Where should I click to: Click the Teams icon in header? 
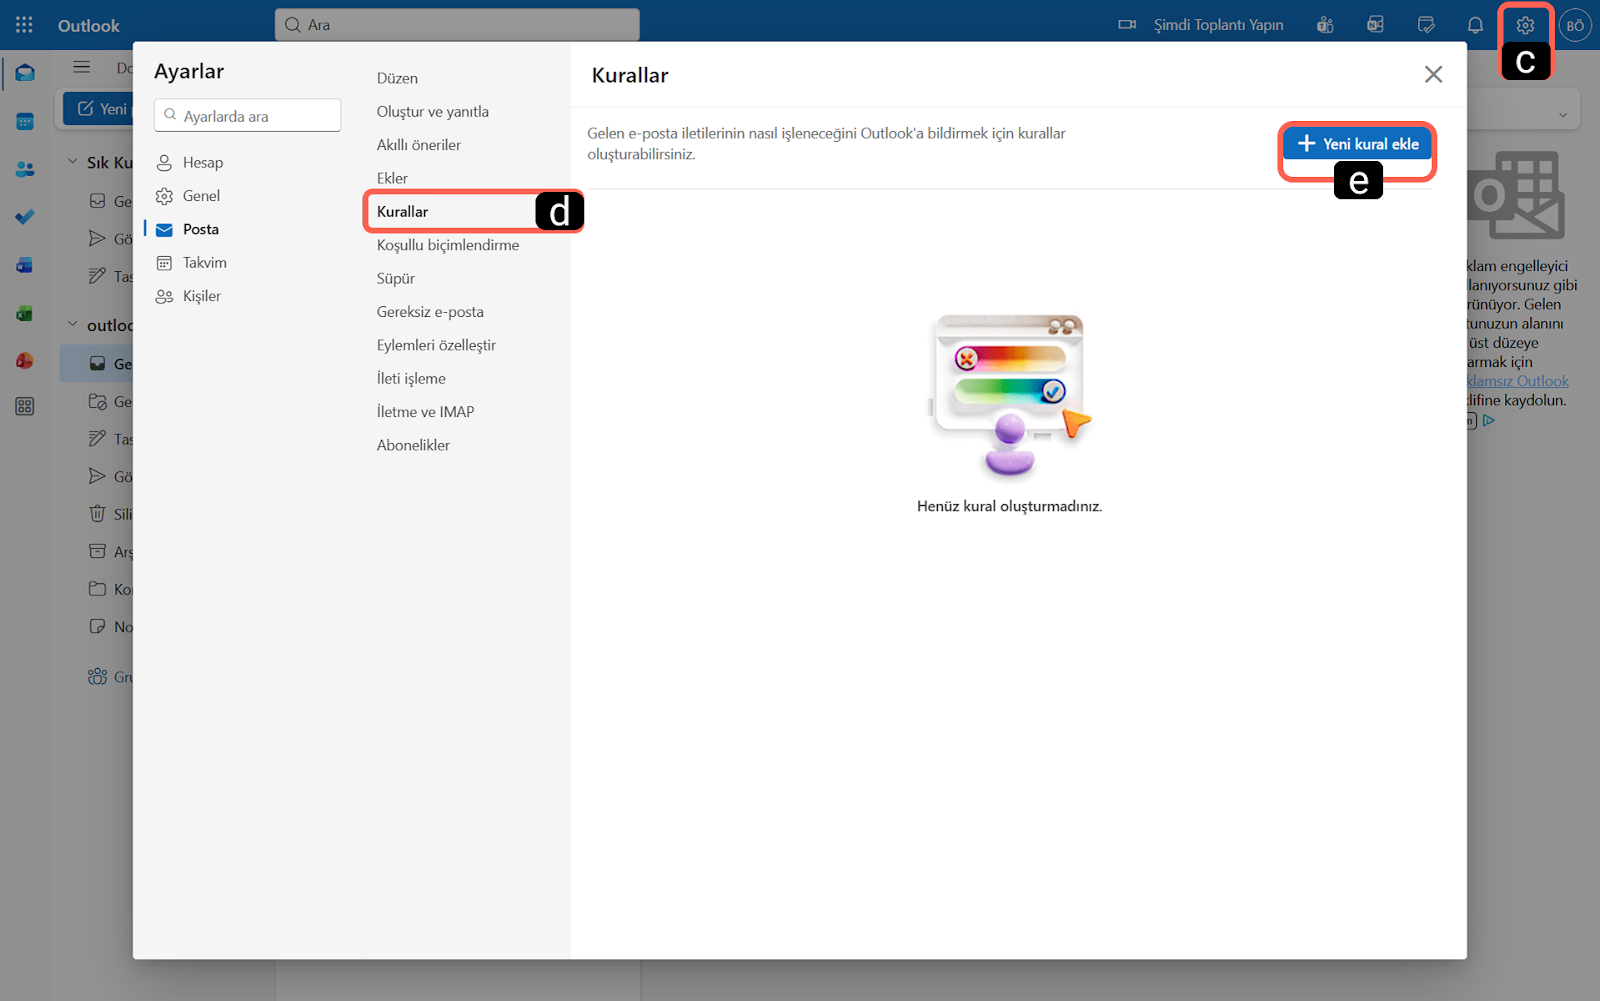tap(1325, 26)
